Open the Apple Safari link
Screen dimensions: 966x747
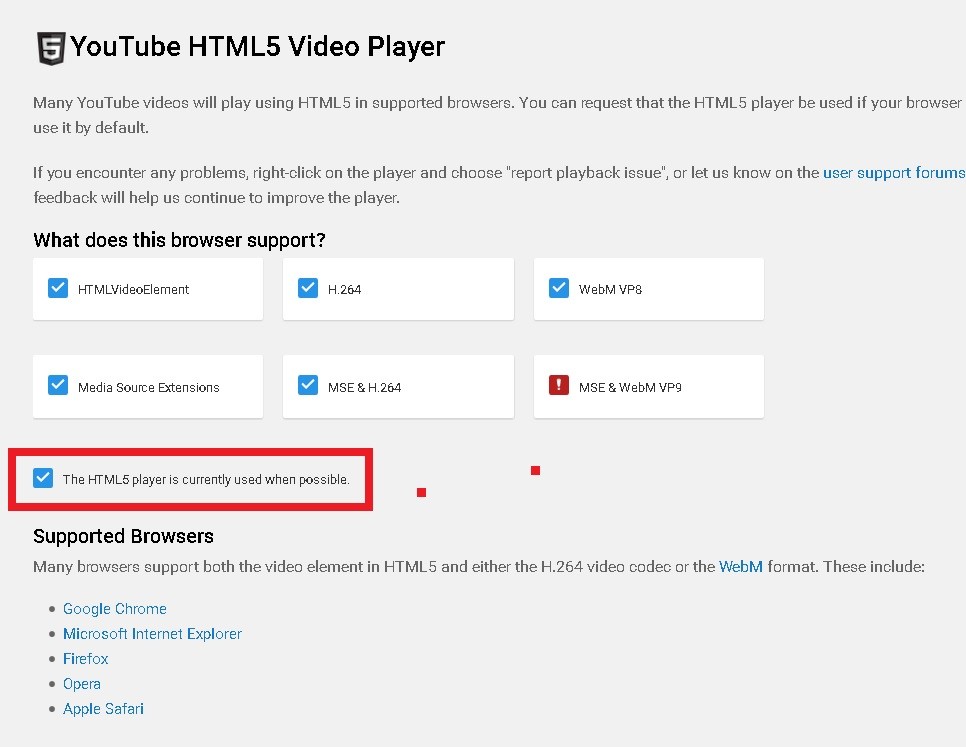(103, 709)
